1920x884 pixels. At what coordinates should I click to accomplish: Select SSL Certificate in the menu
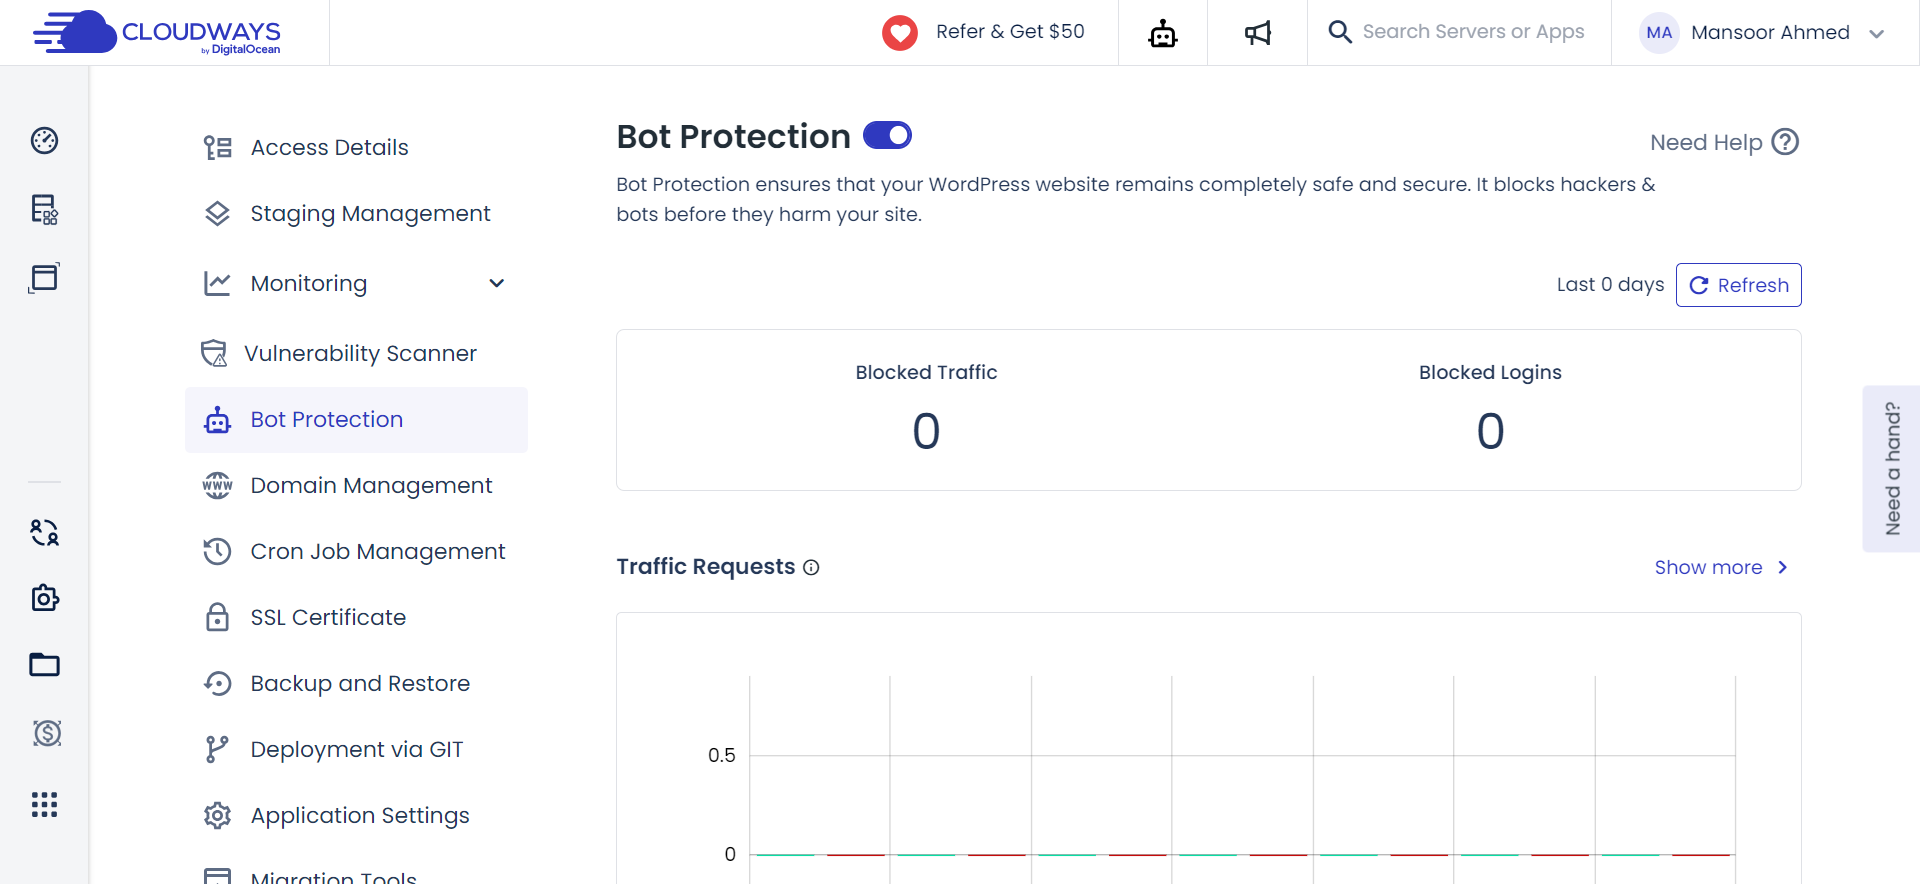[328, 617]
